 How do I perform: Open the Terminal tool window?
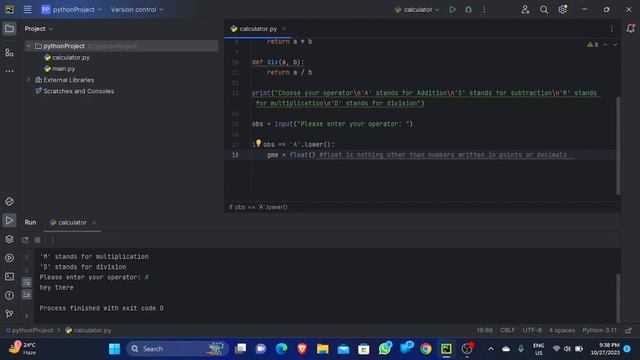[9, 277]
